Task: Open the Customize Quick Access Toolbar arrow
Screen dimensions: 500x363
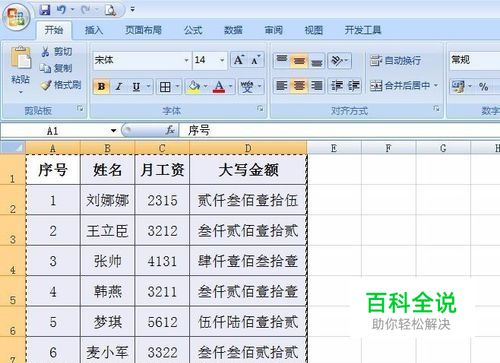Action: (132, 10)
